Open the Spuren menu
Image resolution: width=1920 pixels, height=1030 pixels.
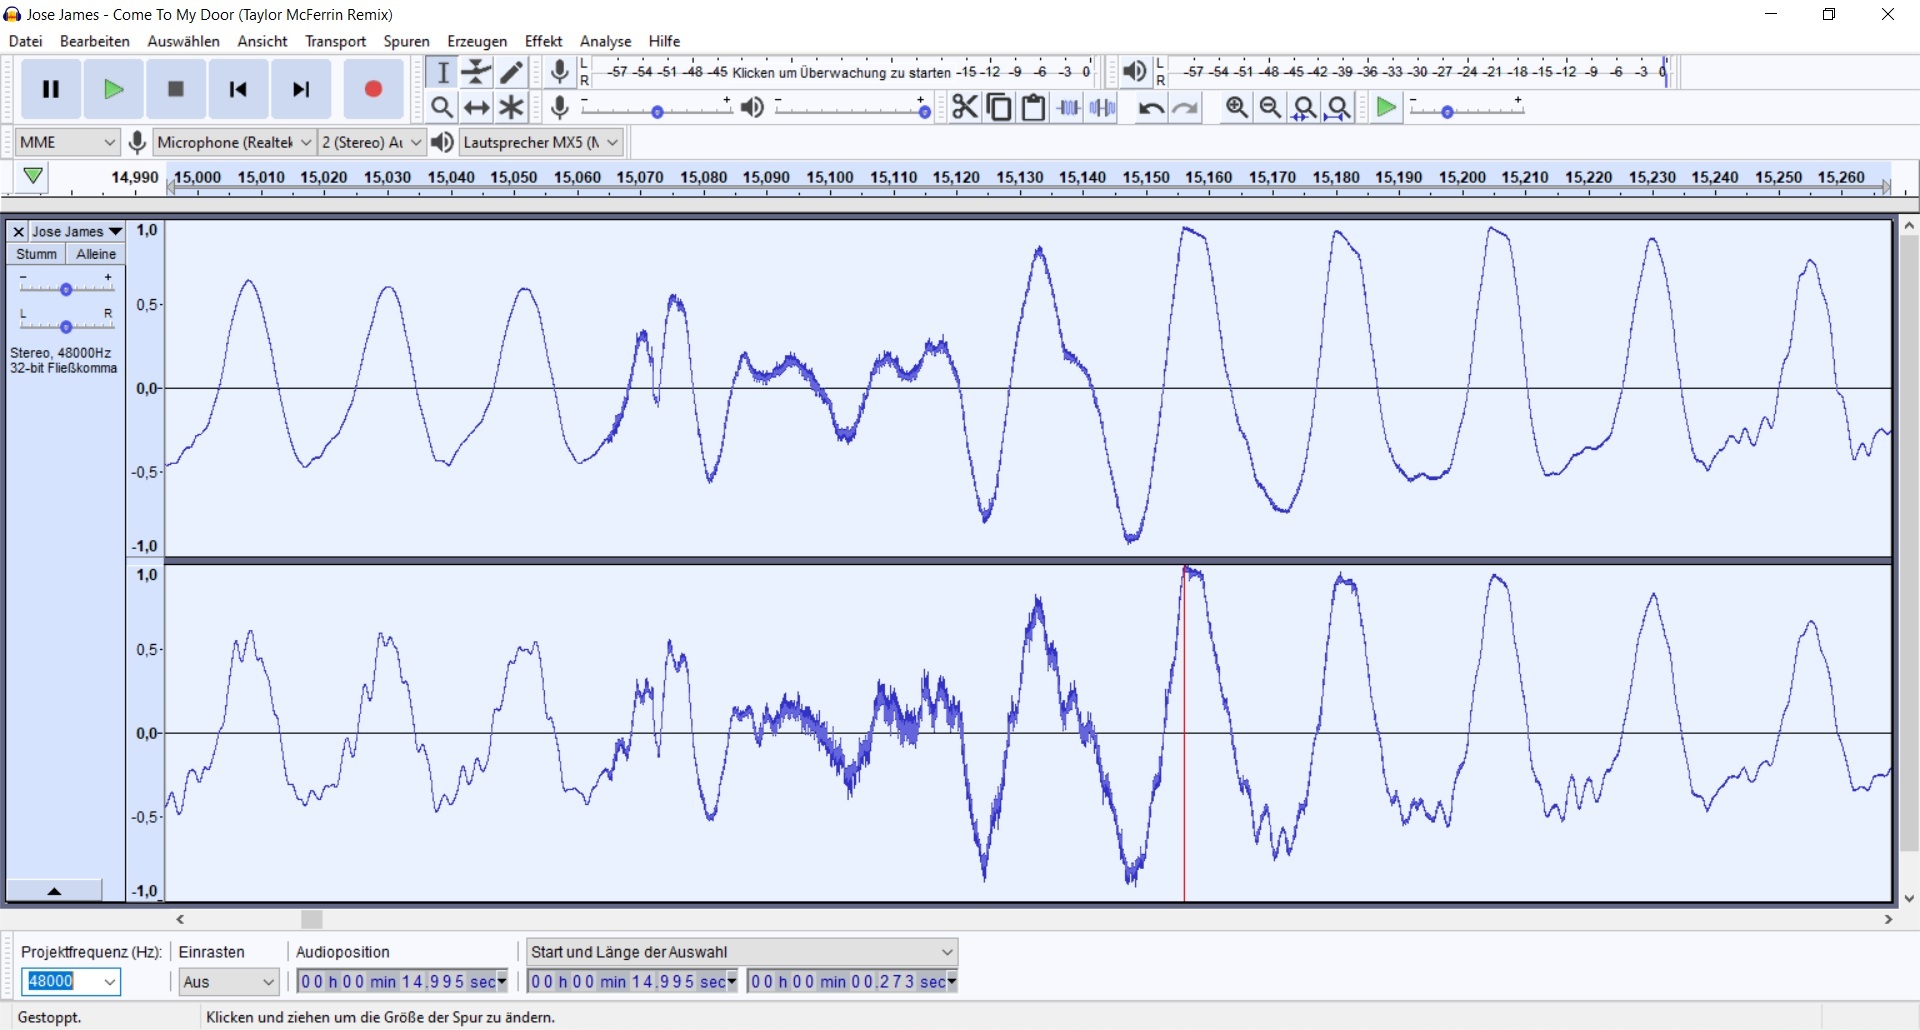[406, 41]
